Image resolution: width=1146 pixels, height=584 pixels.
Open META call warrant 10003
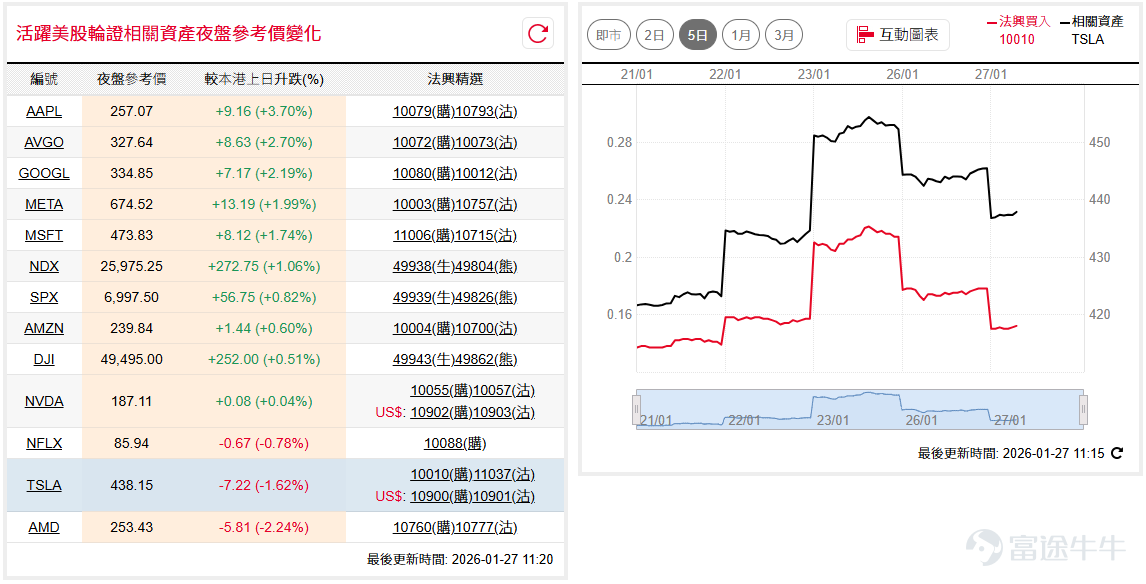(x=423, y=205)
